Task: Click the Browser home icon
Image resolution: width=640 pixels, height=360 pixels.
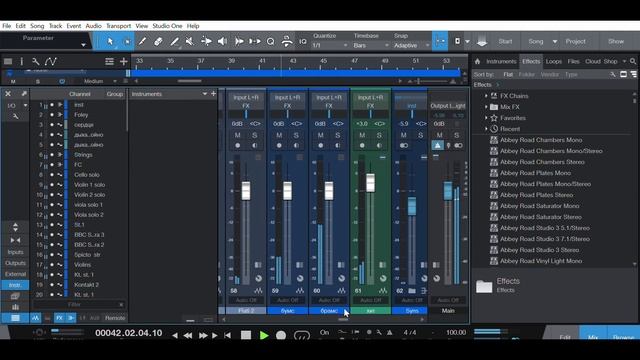Action: [x=478, y=62]
